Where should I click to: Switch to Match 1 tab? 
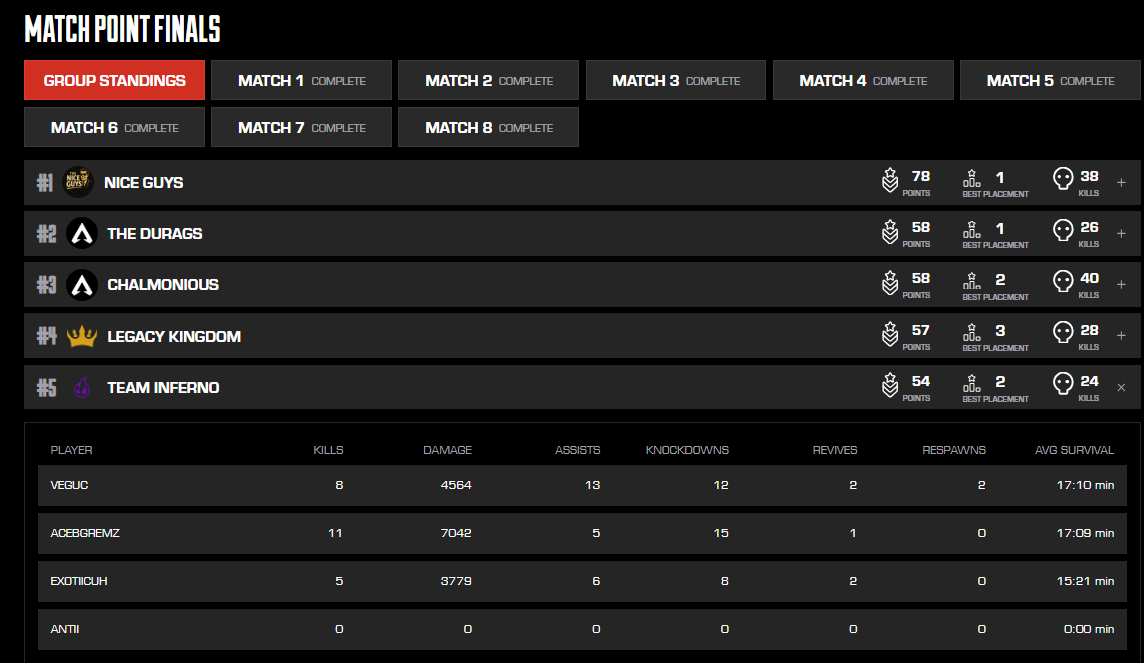(x=301, y=80)
